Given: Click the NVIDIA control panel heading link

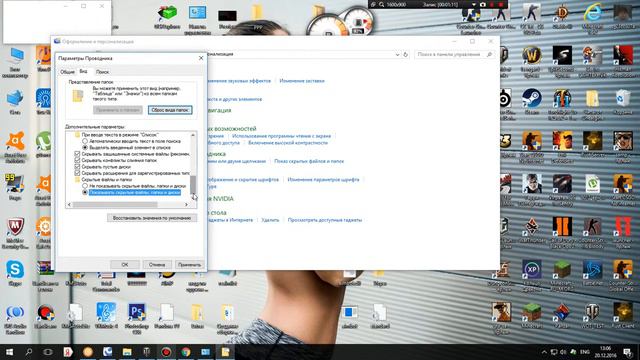Looking at the screenshot, I should pyautogui.click(x=221, y=199).
